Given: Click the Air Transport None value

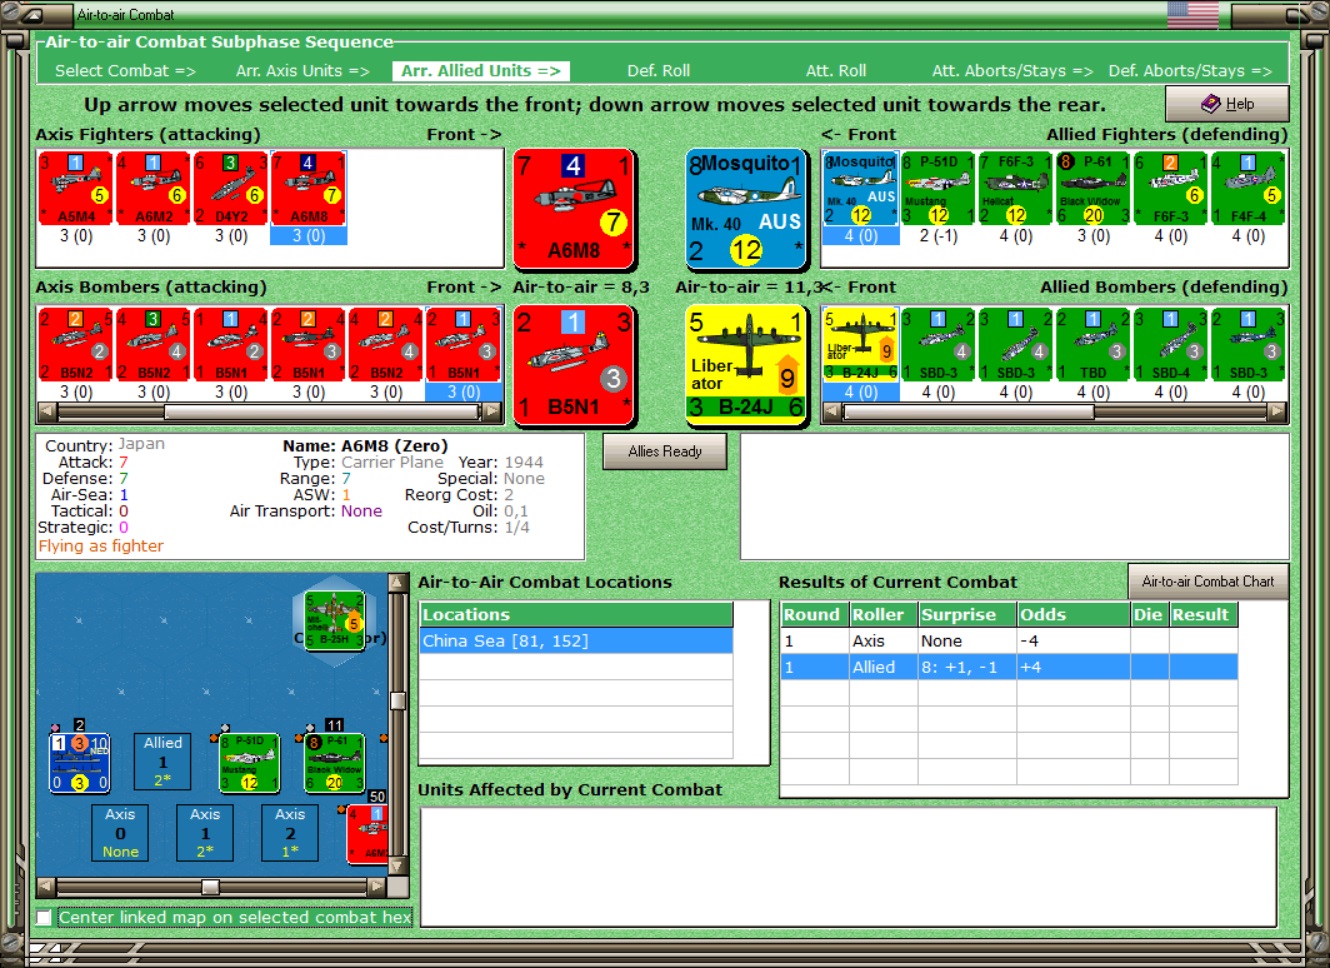Looking at the screenshot, I should click(x=361, y=511).
